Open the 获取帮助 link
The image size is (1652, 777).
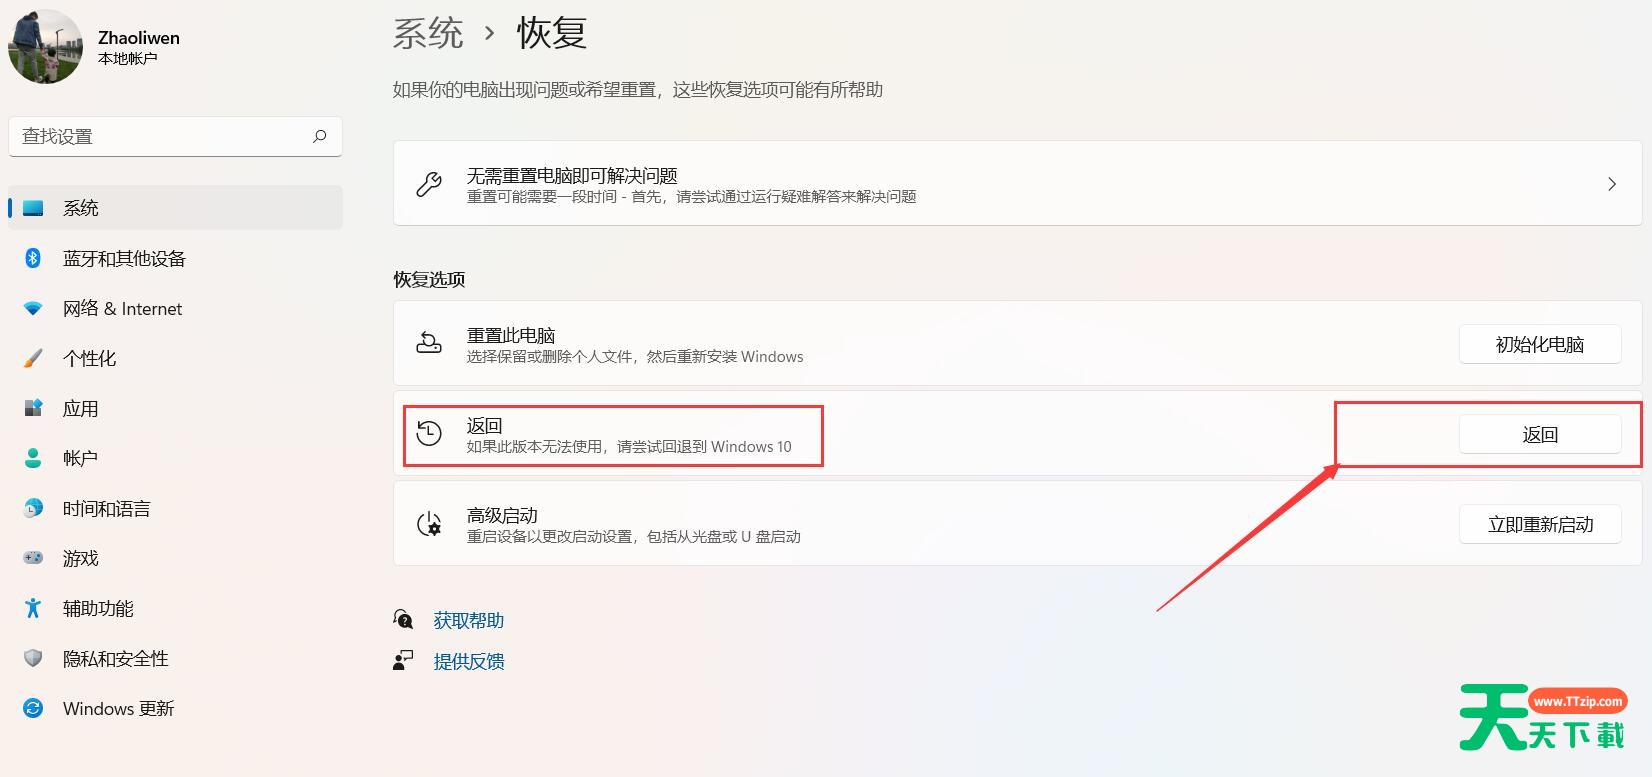pos(468,621)
